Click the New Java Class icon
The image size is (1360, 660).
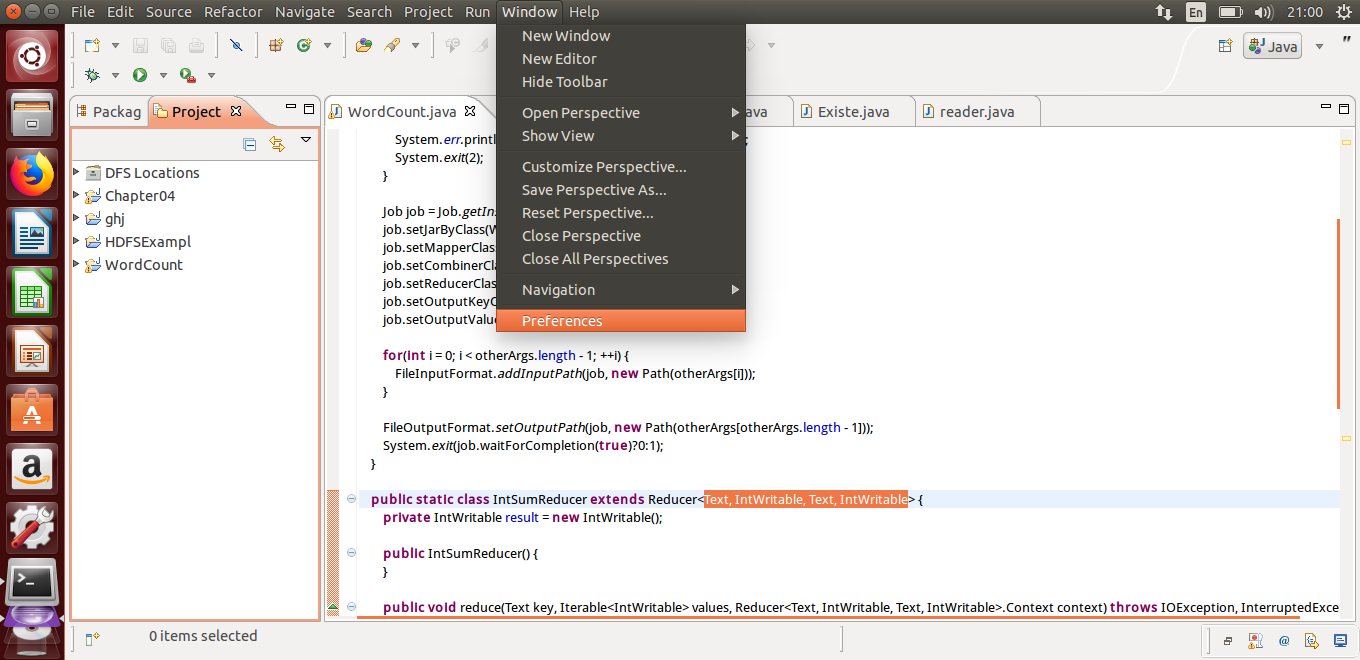(303, 45)
